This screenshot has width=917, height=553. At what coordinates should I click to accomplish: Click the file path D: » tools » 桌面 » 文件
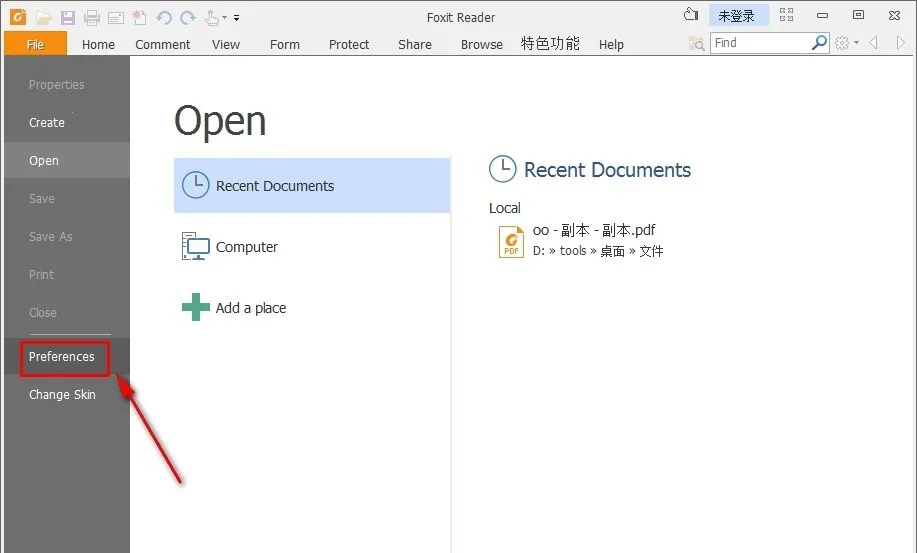(x=598, y=251)
